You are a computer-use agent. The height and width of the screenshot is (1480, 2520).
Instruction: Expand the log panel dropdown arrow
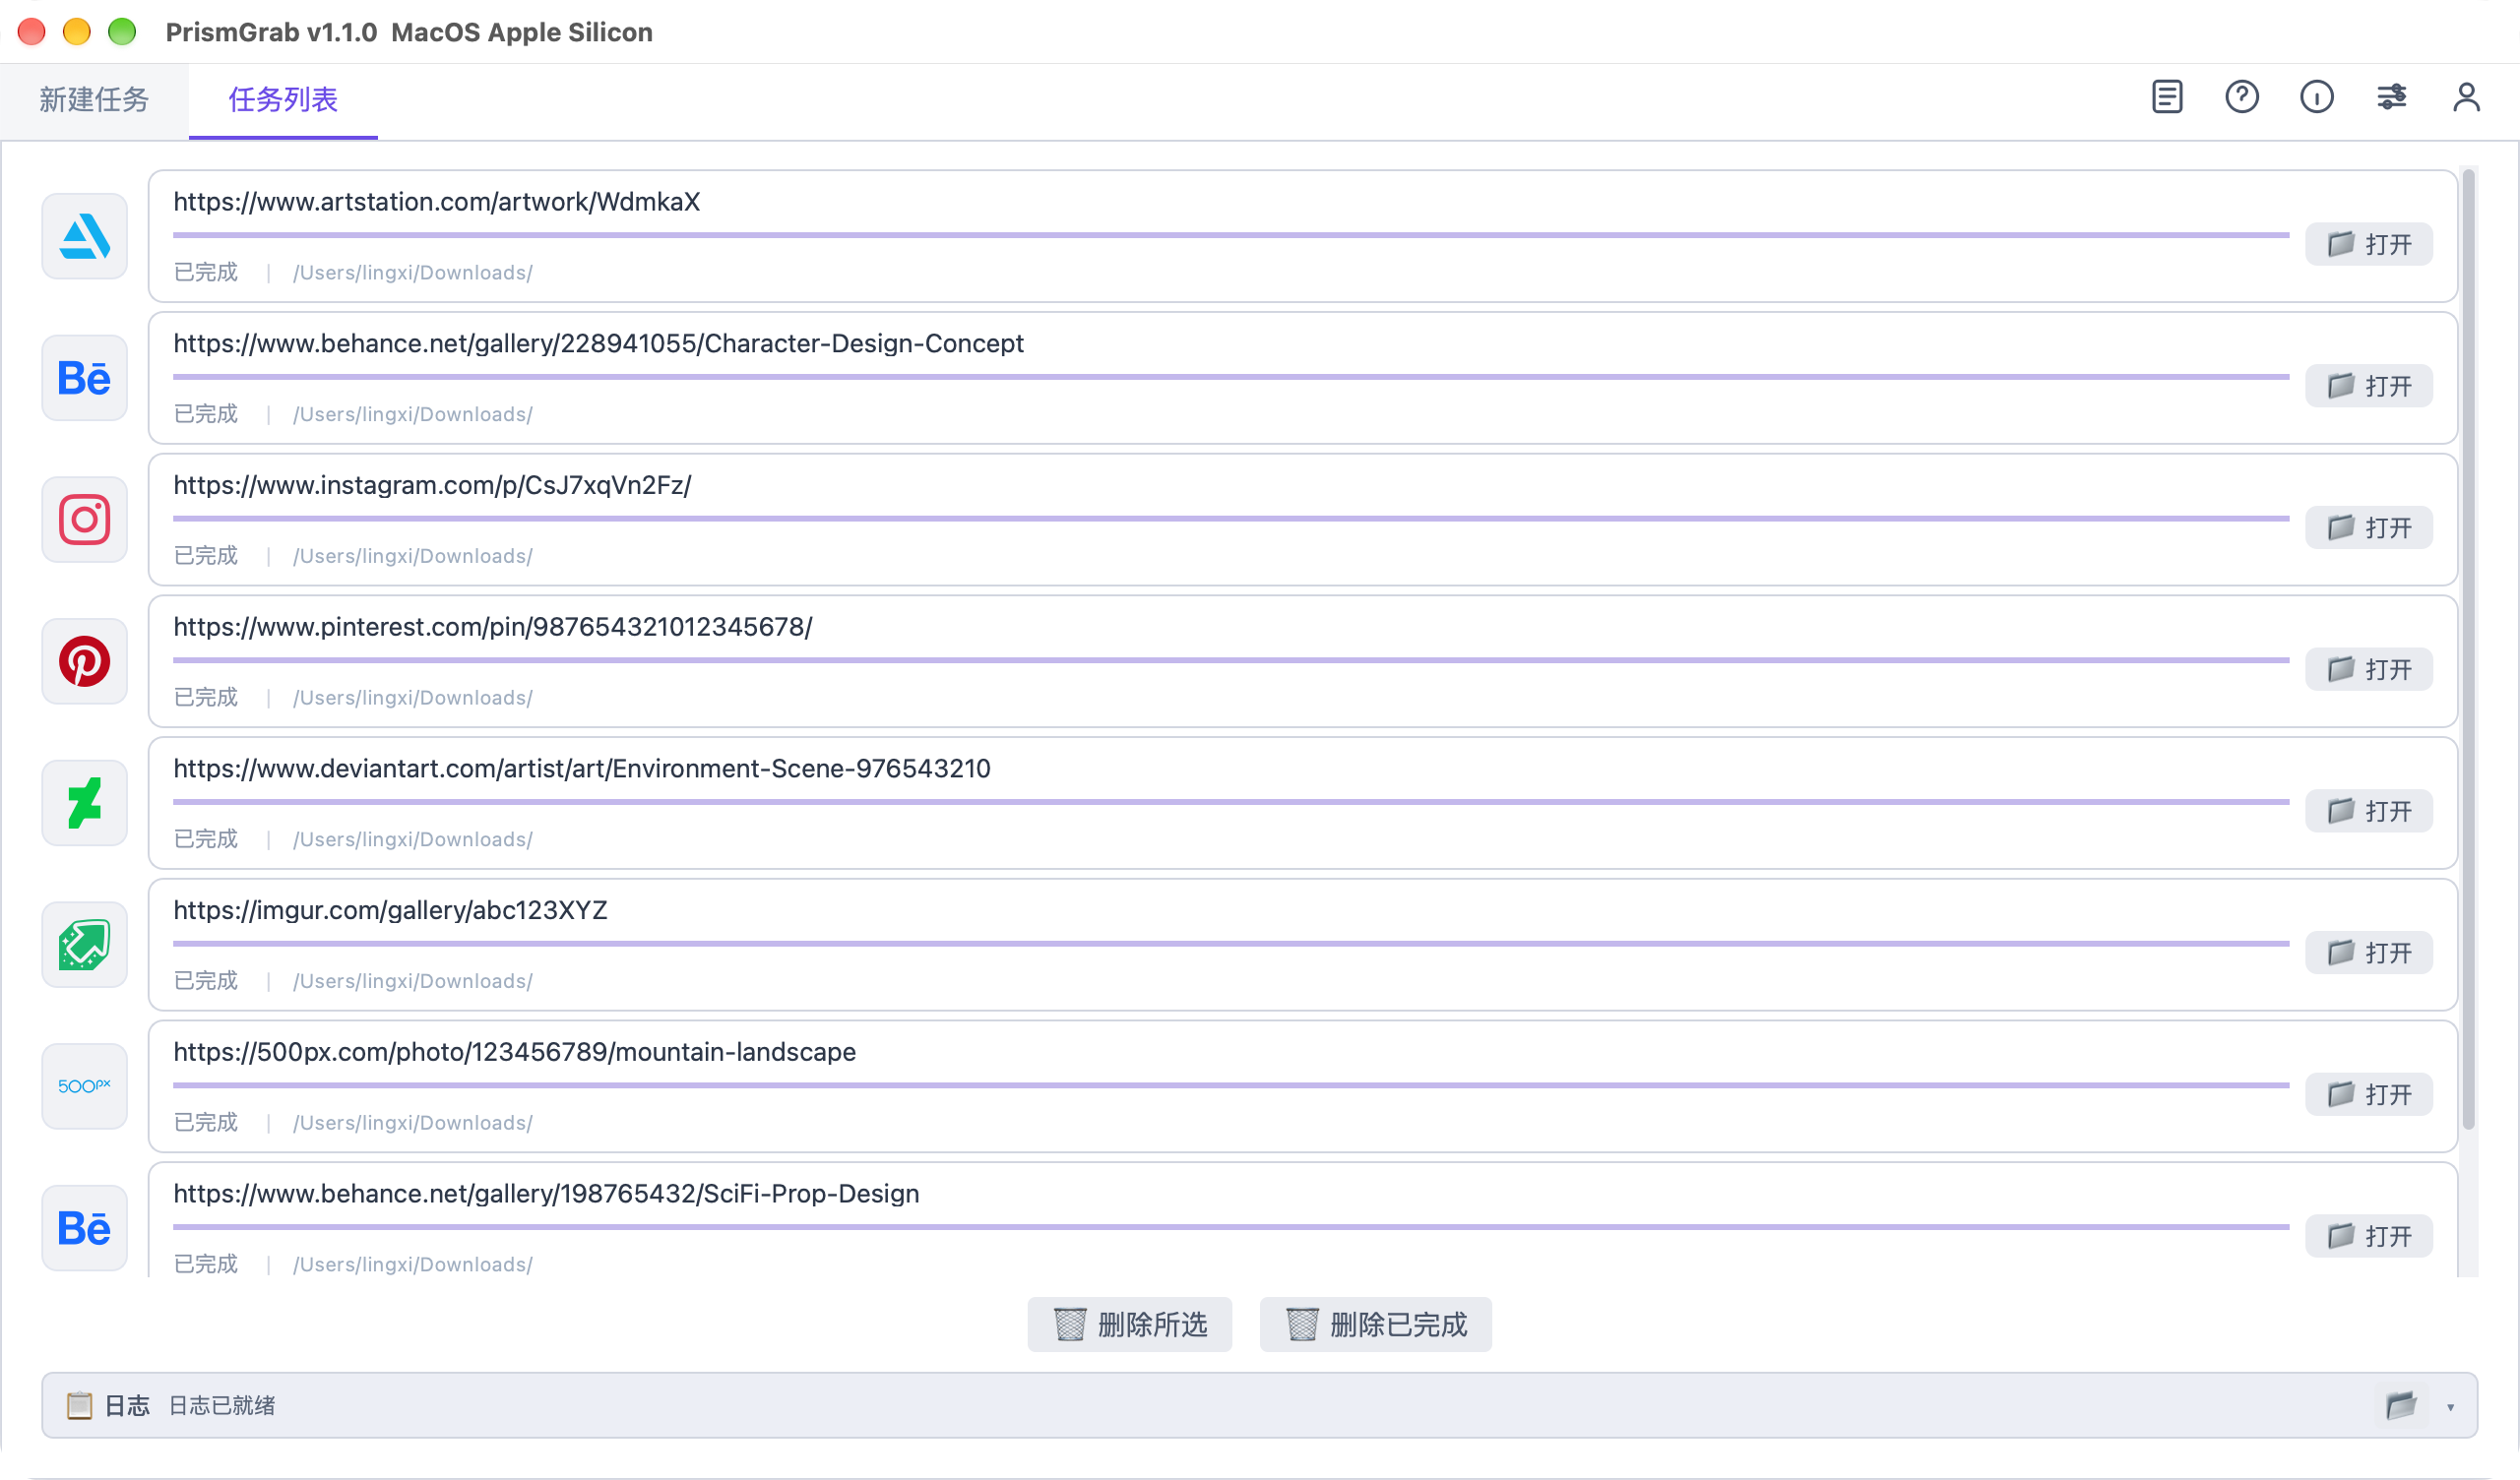[x=2450, y=1407]
